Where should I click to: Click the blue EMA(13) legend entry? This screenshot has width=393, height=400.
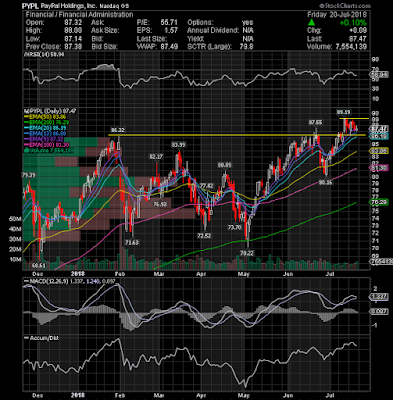coord(45,134)
